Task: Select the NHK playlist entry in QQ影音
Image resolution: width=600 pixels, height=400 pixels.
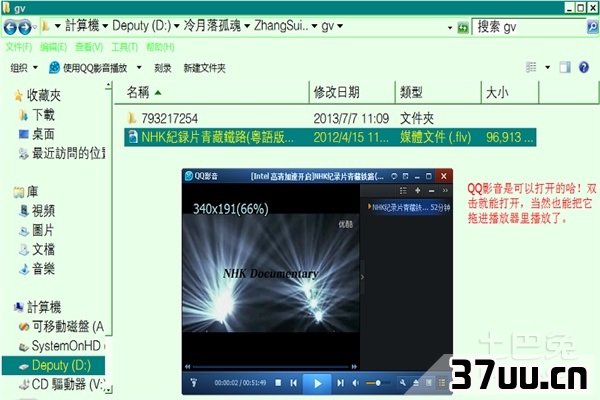Action: 409,207
